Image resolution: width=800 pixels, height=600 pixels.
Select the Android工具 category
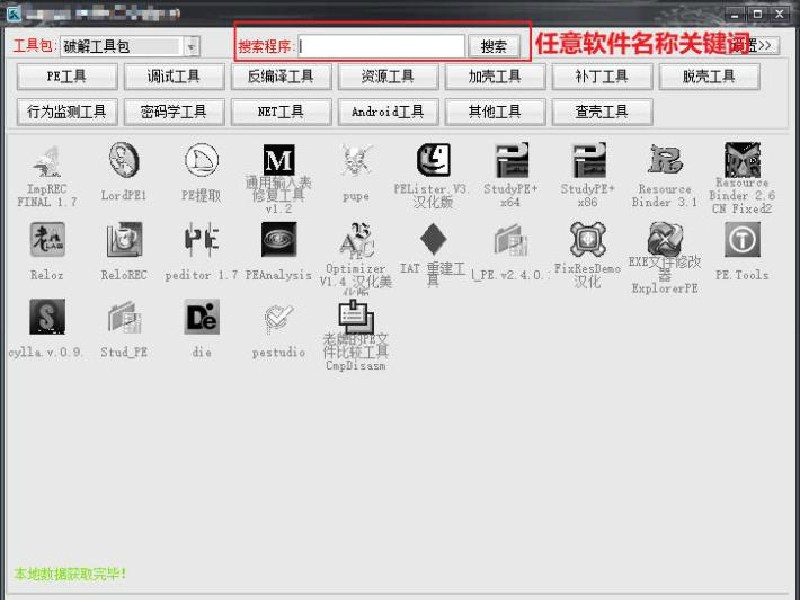click(388, 111)
